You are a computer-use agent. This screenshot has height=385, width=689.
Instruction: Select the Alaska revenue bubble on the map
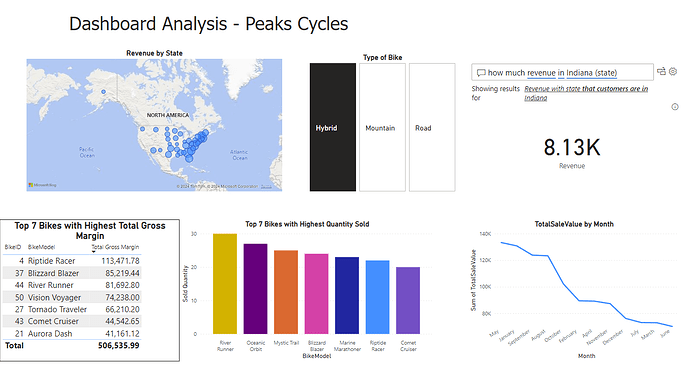103,92
